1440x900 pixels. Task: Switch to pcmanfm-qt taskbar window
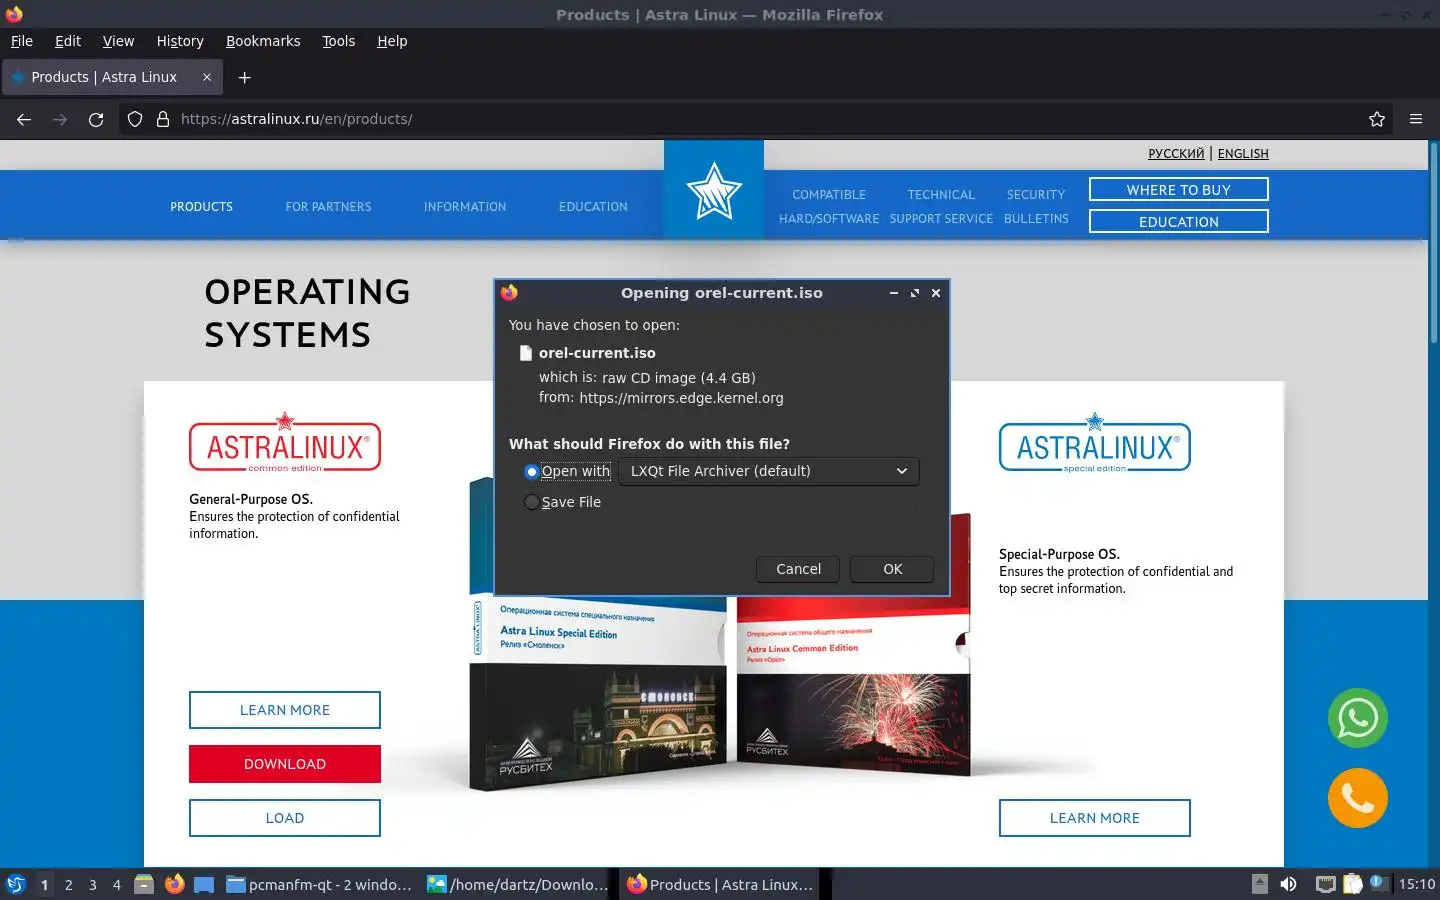[x=319, y=884]
